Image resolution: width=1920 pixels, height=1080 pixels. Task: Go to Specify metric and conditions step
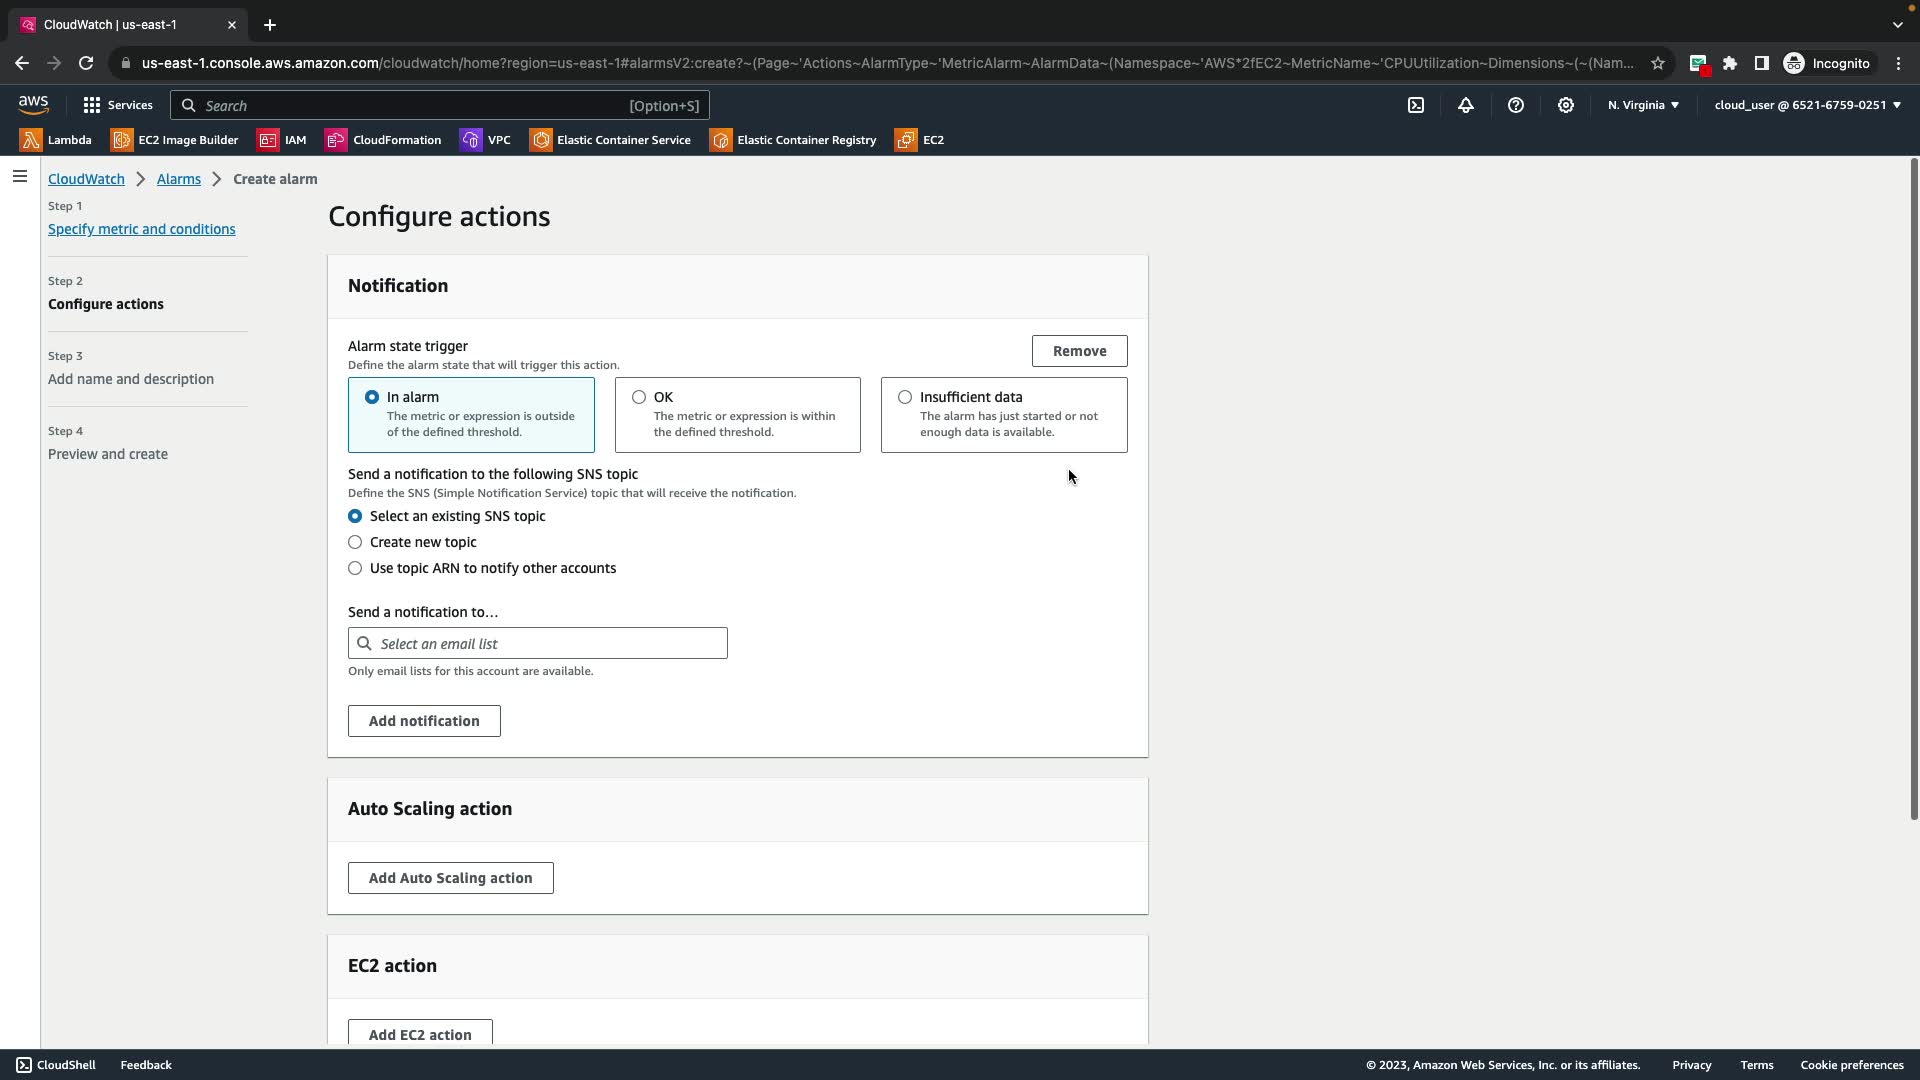[x=142, y=230]
